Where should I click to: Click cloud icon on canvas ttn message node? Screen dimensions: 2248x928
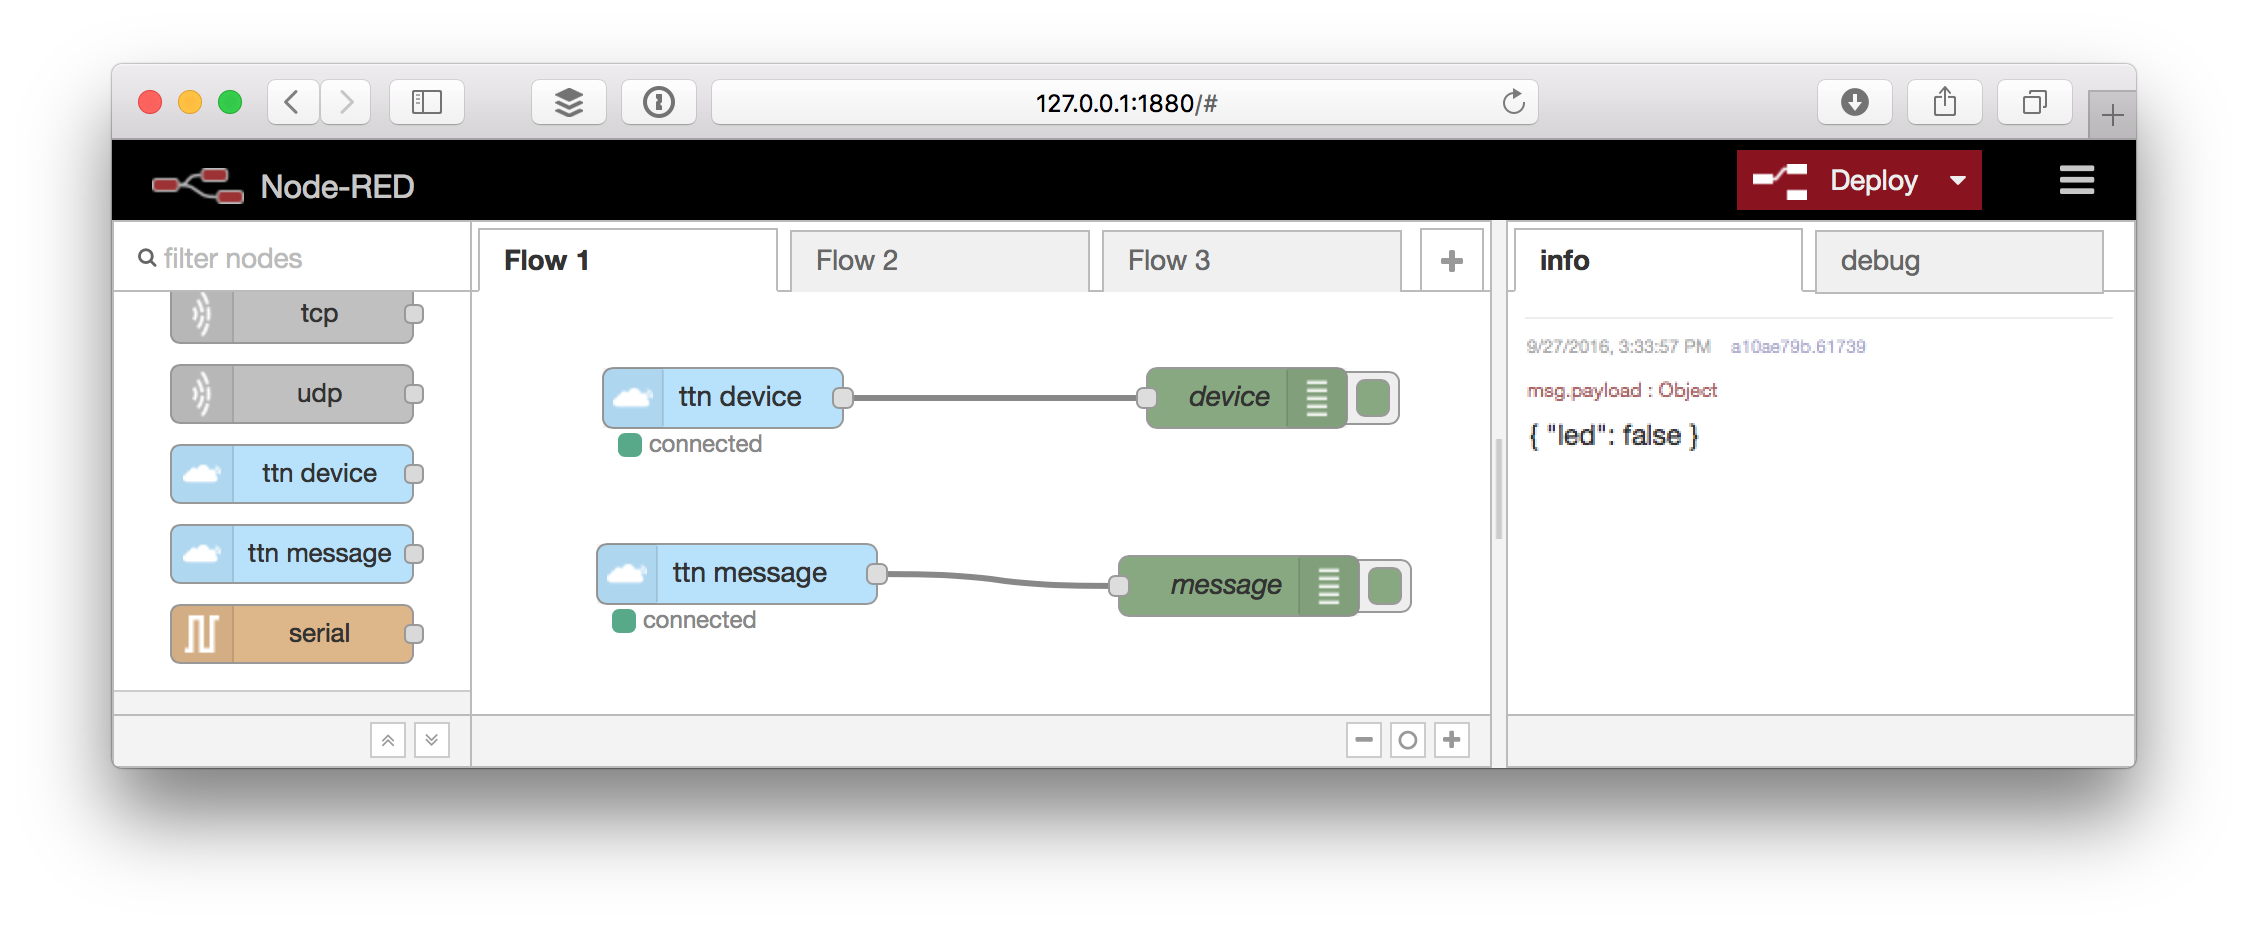tap(627, 574)
